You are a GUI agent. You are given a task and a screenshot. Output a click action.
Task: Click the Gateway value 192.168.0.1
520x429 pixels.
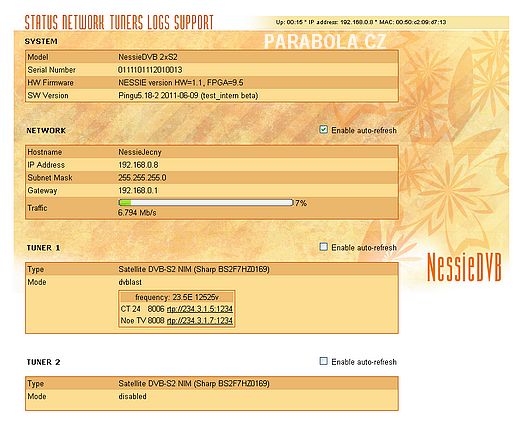pos(138,191)
